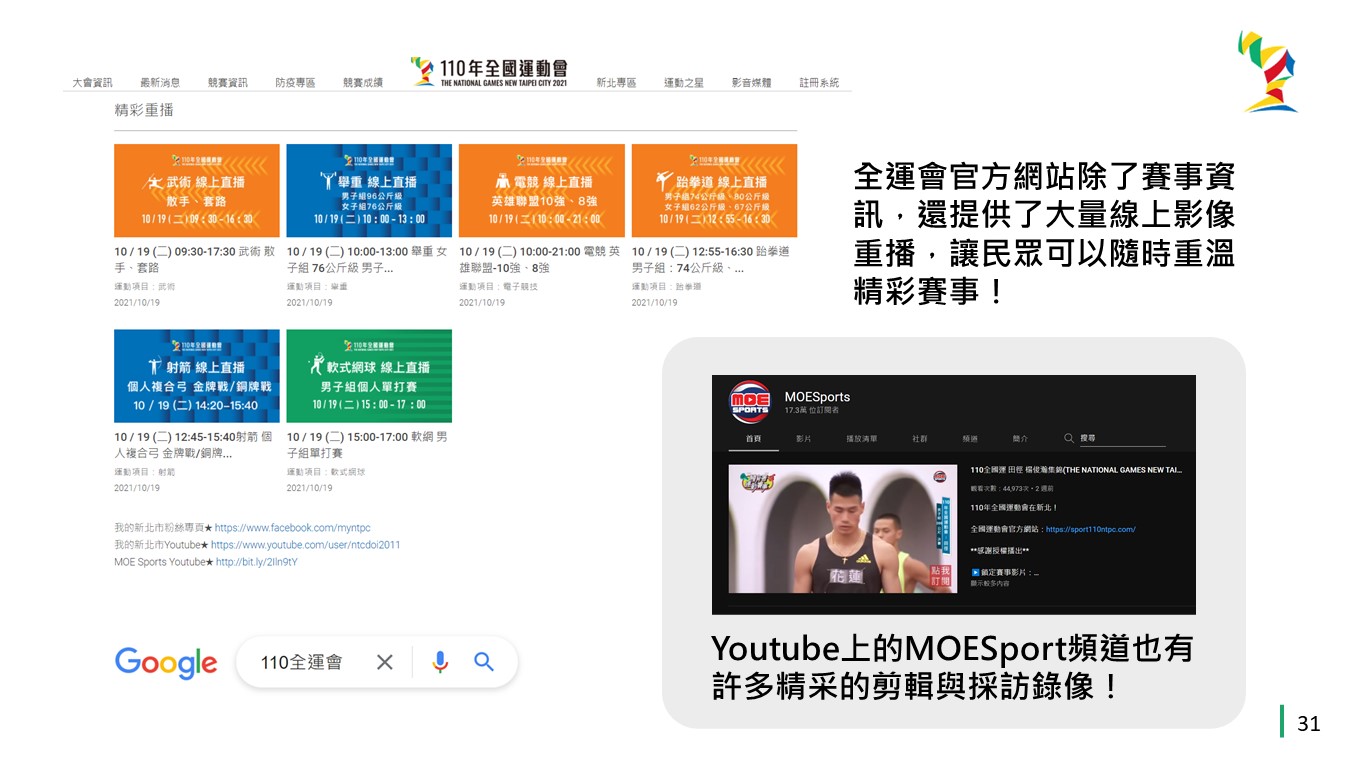Open the 武術 線上直播 replay thumbnail

click(197, 190)
